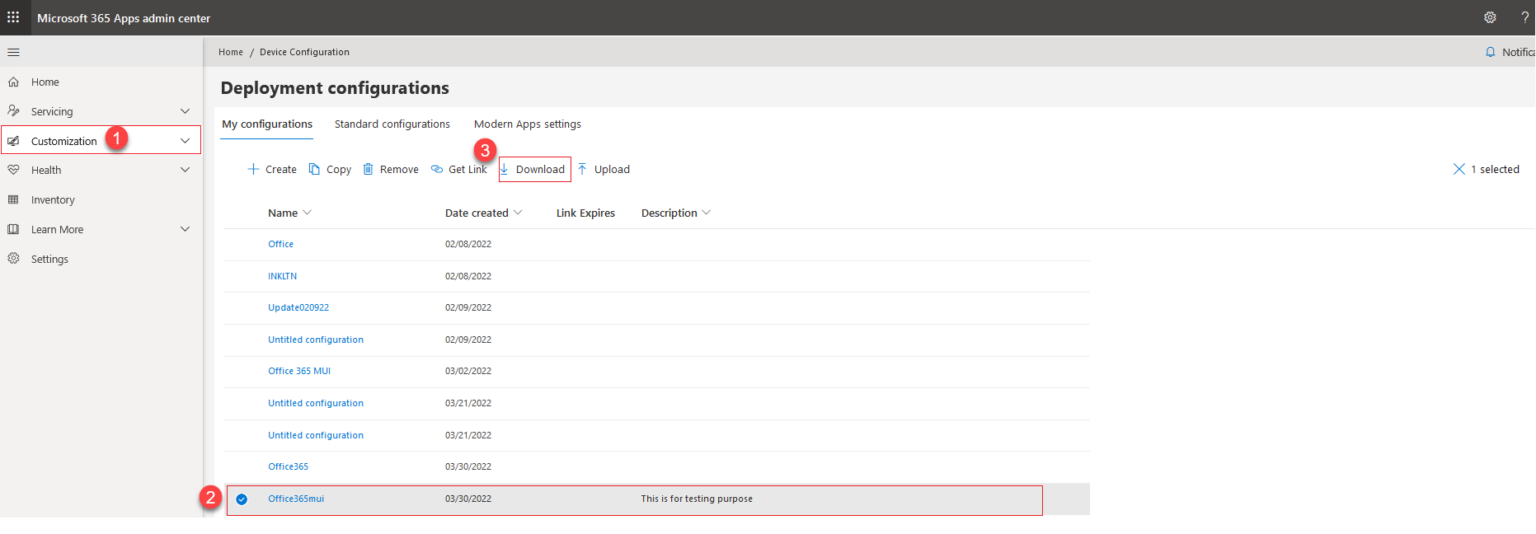Click the 02/08/2022 date in INKLTN row

click(x=468, y=276)
